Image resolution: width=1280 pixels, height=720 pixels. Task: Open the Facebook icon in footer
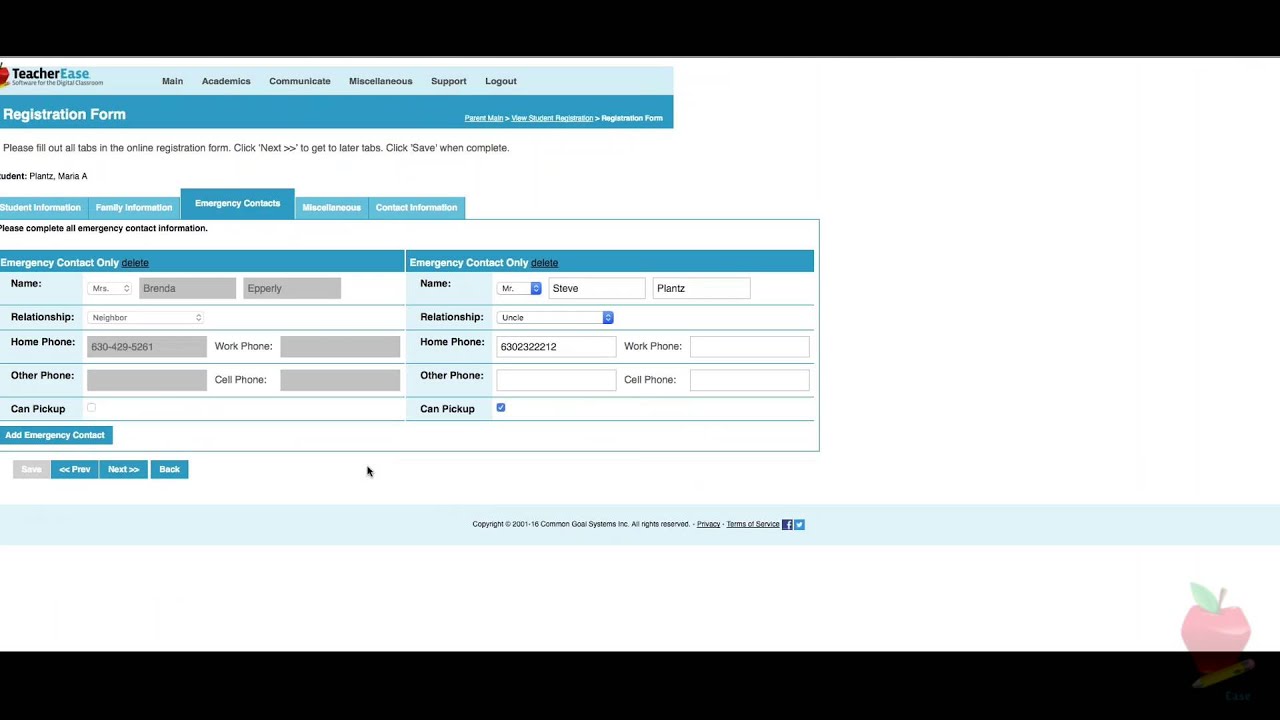pos(787,524)
